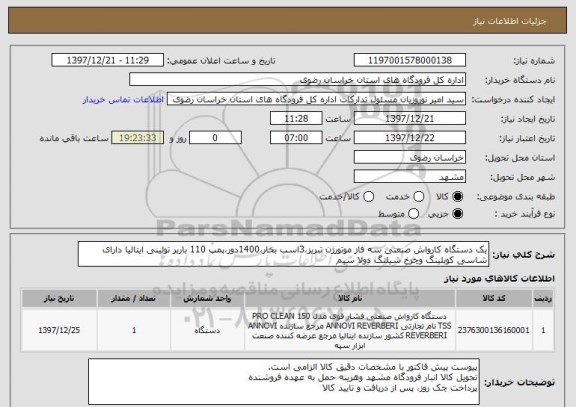Image resolution: width=576 pixels, height=407 pixels.
Task: Click the need date cell 1397/12/25
Action: pos(59,330)
